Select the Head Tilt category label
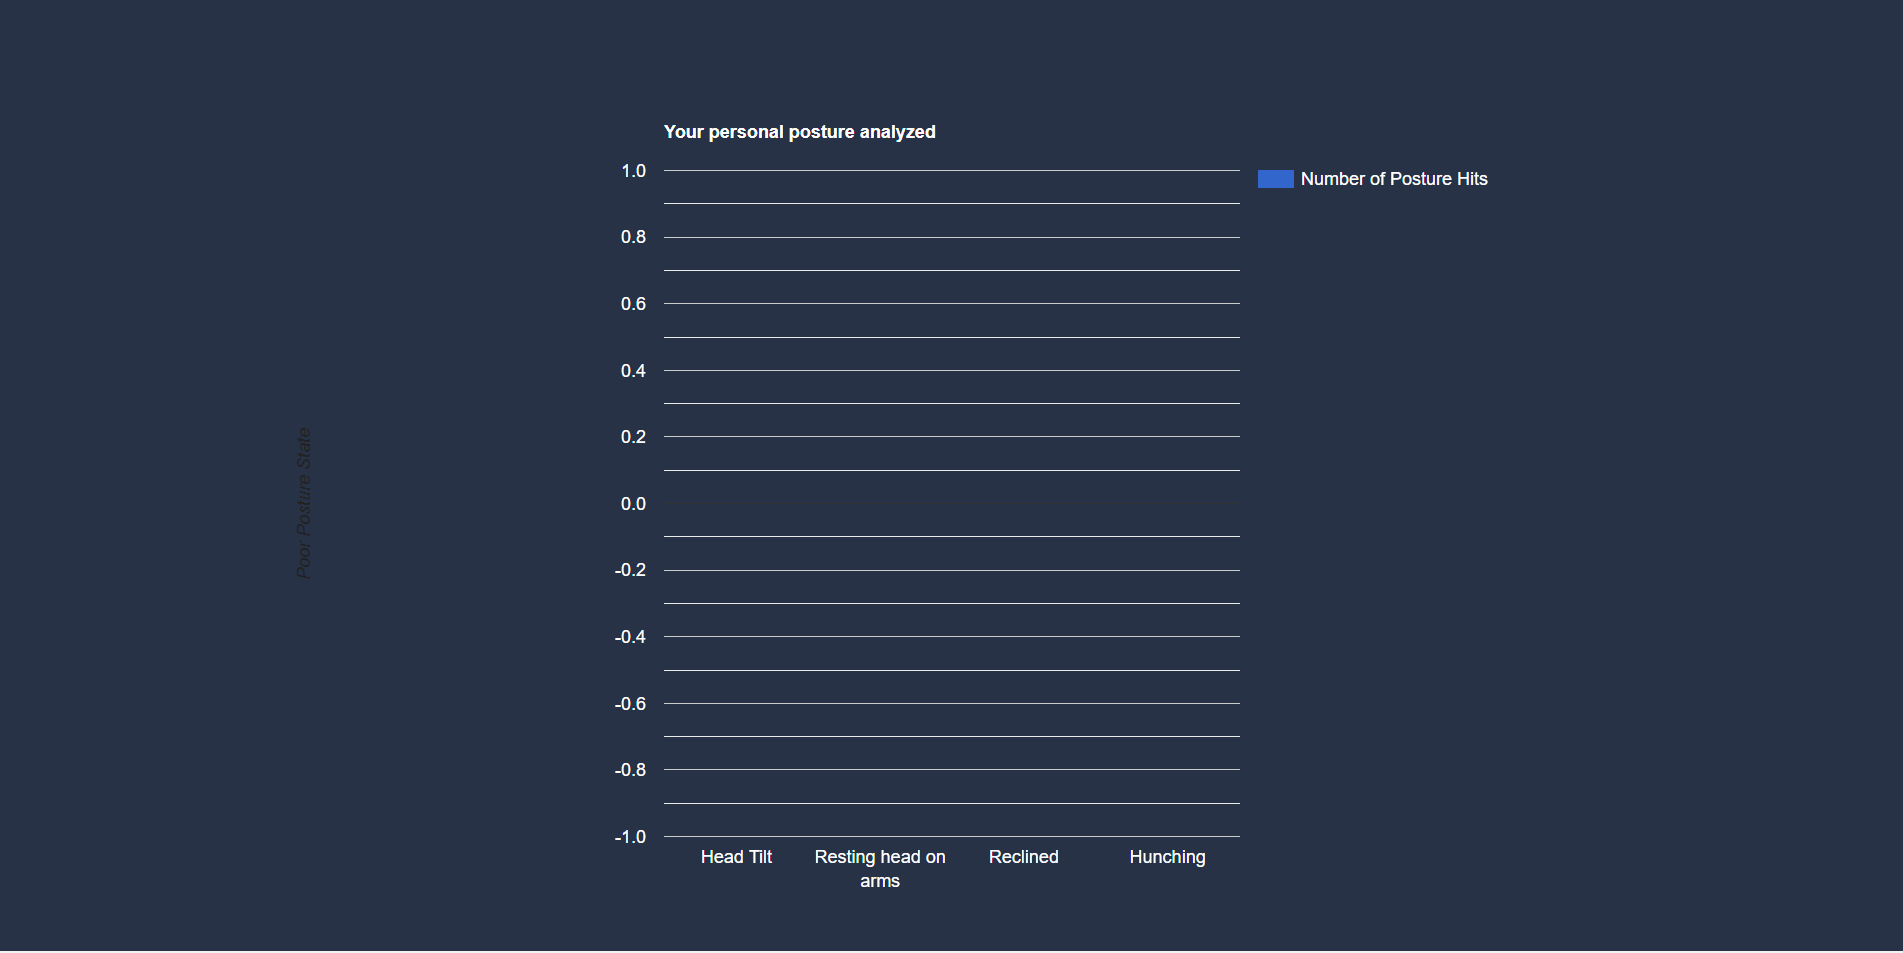The image size is (1903, 953). [736, 857]
